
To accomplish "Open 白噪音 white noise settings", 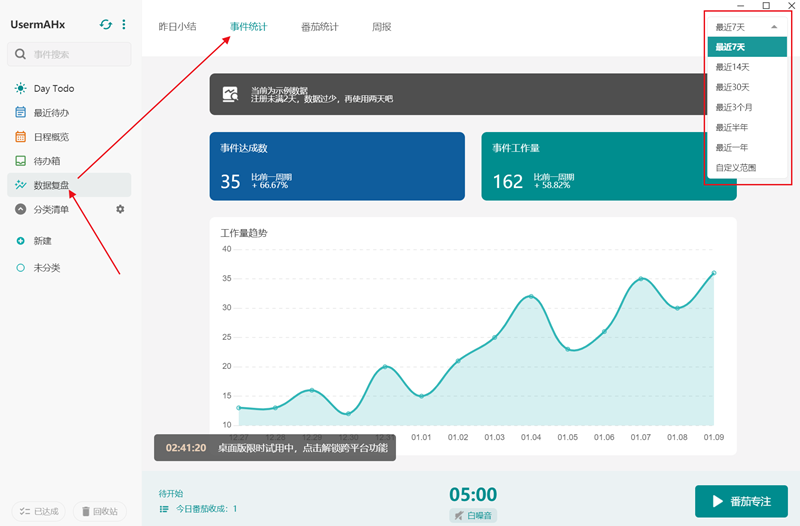I will point(473,515).
